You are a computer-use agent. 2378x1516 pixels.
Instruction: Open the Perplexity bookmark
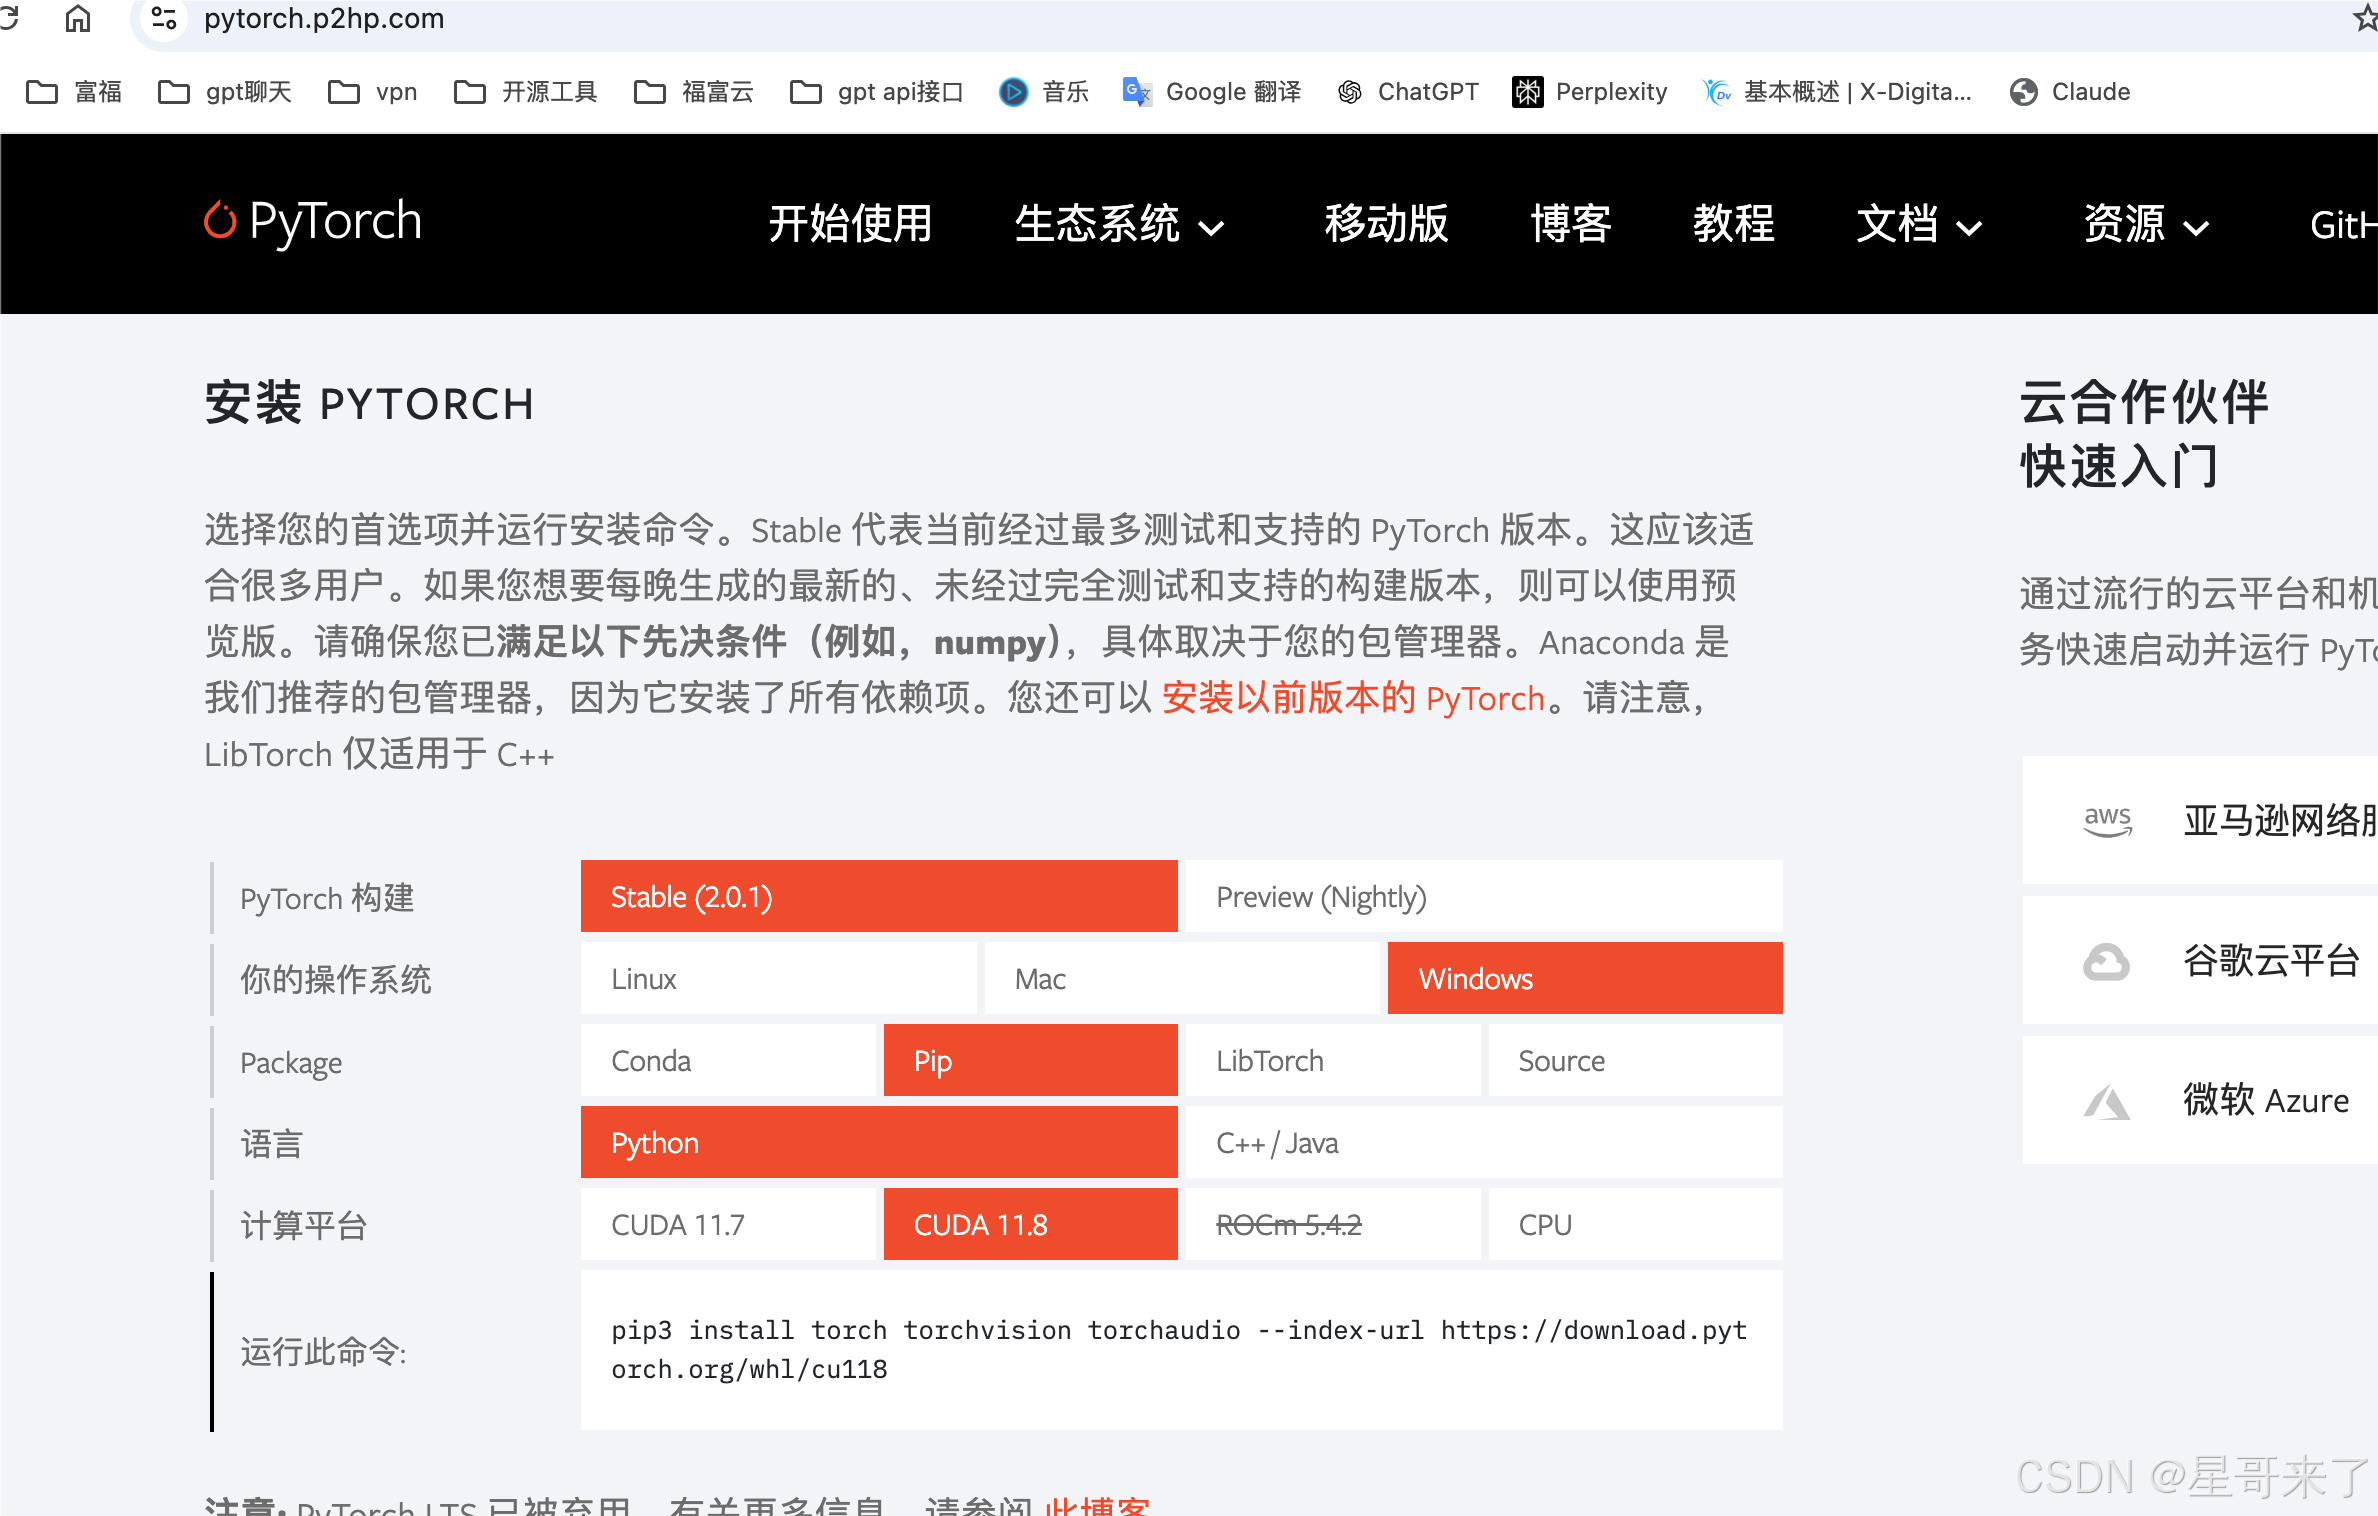(1590, 91)
